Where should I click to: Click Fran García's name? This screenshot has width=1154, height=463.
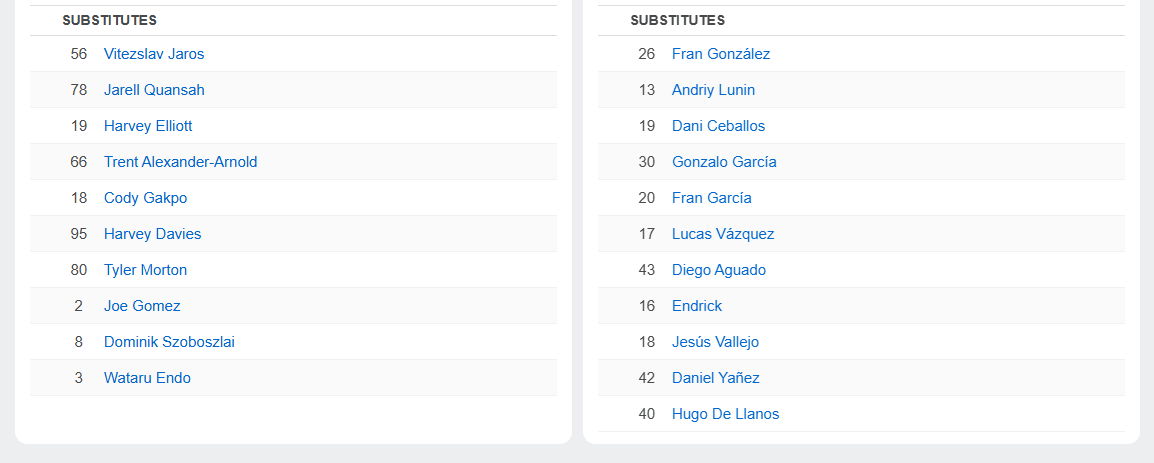coord(711,198)
